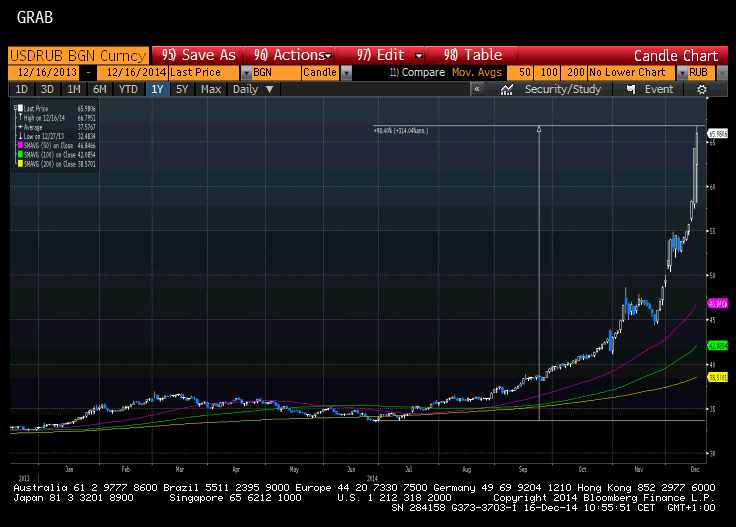The image size is (736, 527).
Task: Open the RUB currency dropdown
Action: 703,73
